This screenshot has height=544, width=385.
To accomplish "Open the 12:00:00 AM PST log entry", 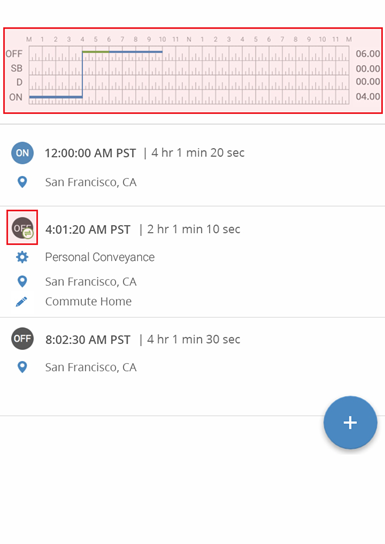I will click(192, 165).
